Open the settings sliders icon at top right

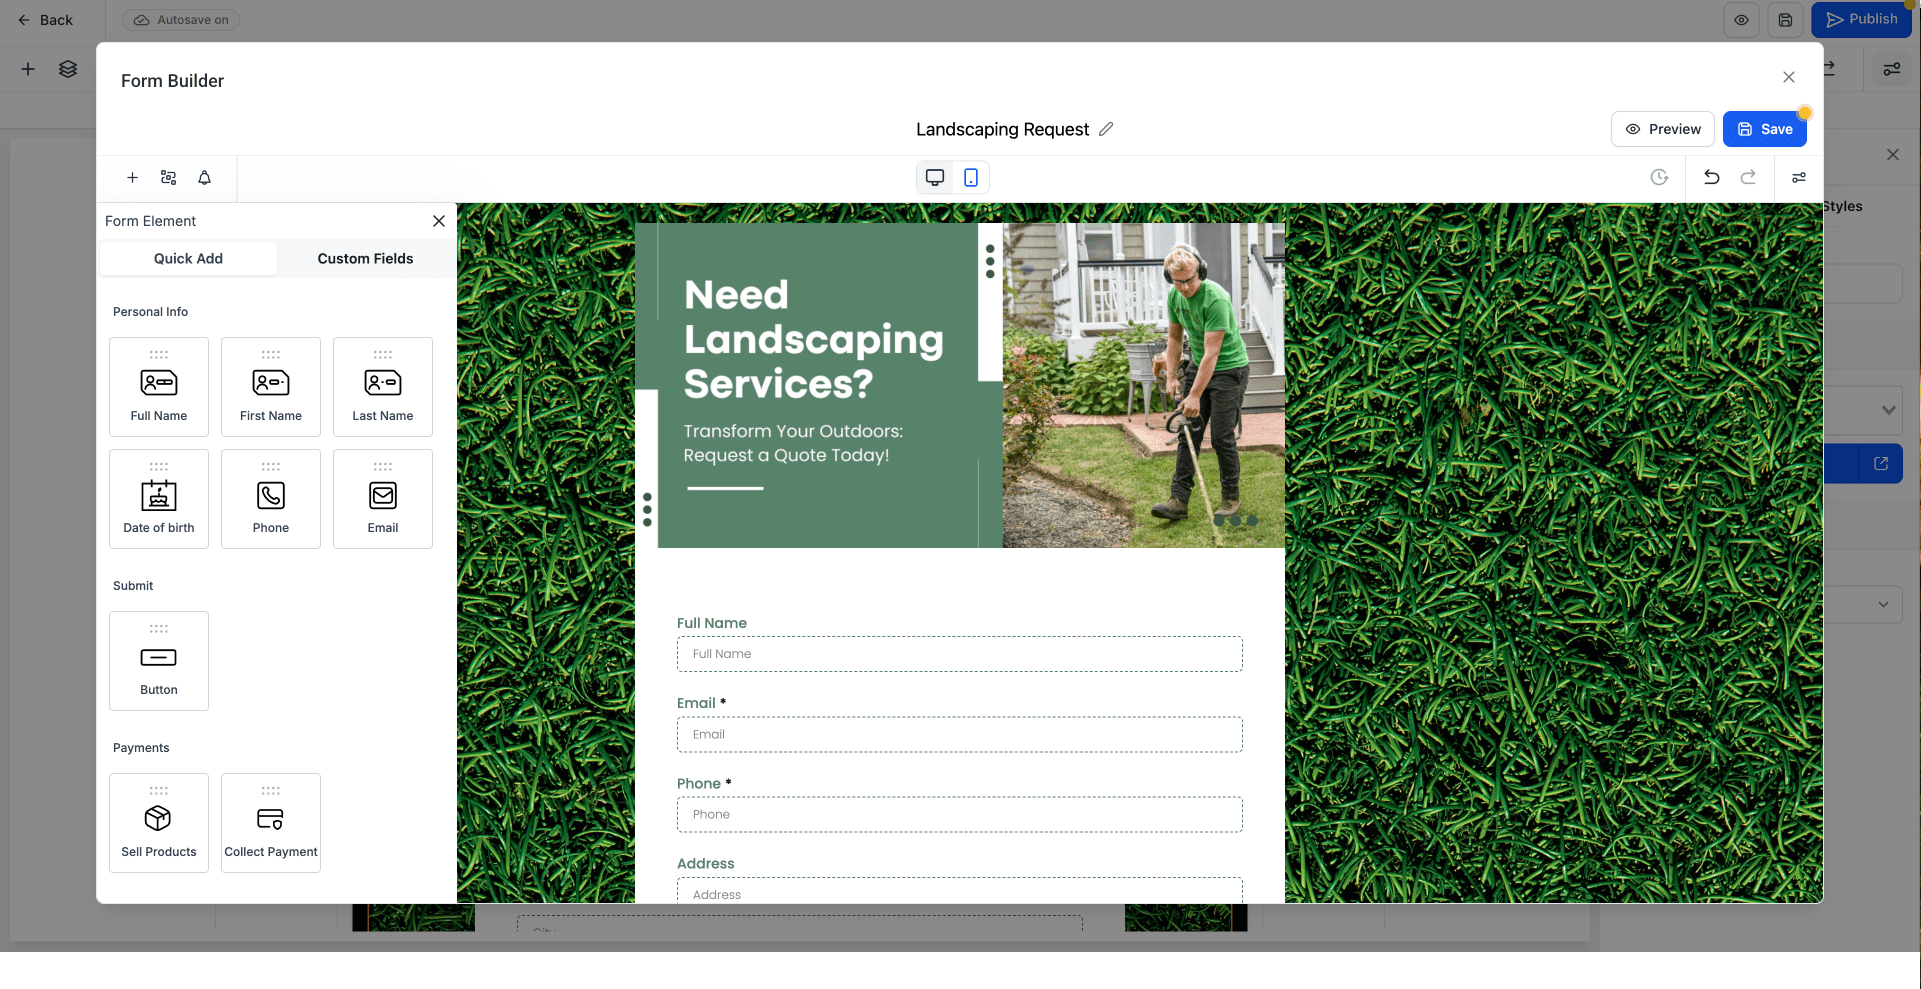(x=1892, y=69)
